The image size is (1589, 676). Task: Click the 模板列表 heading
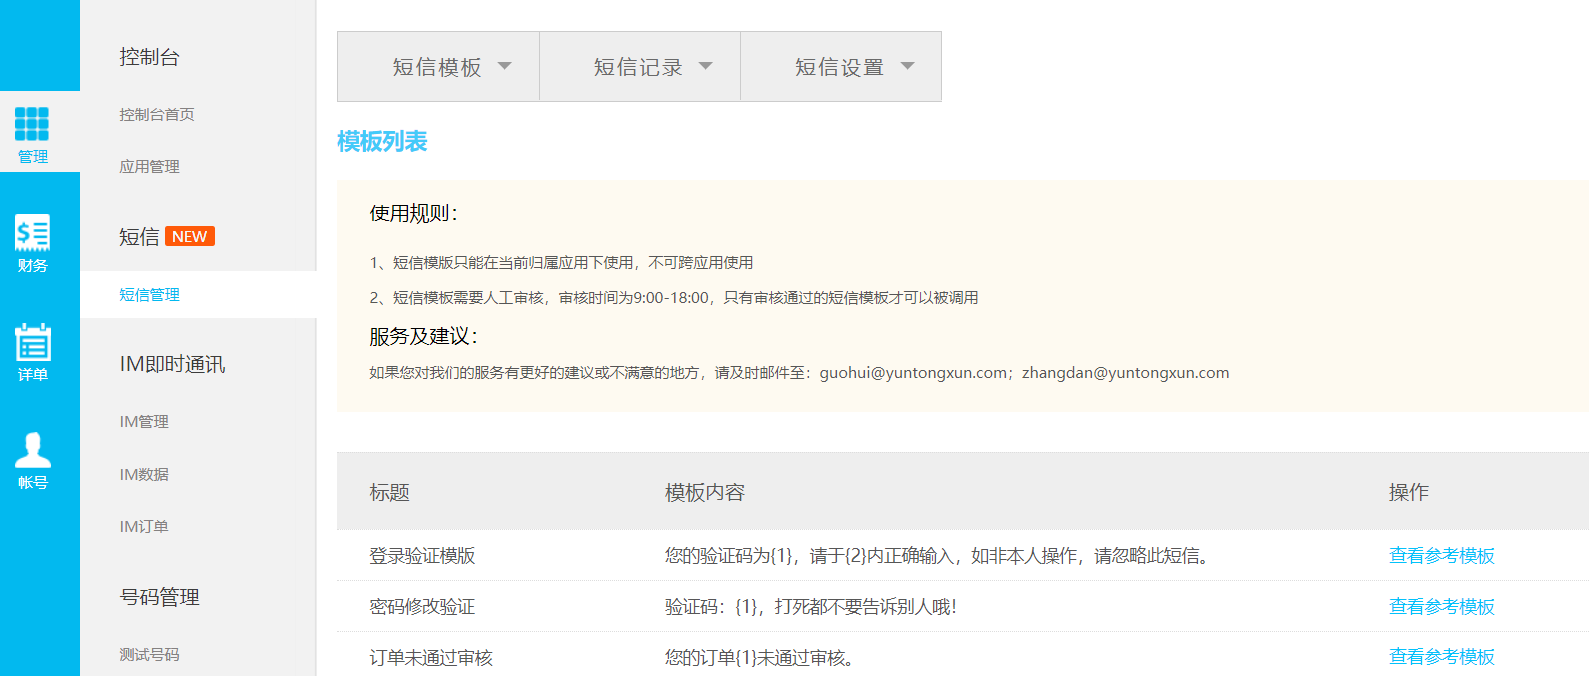pos(382,142)
